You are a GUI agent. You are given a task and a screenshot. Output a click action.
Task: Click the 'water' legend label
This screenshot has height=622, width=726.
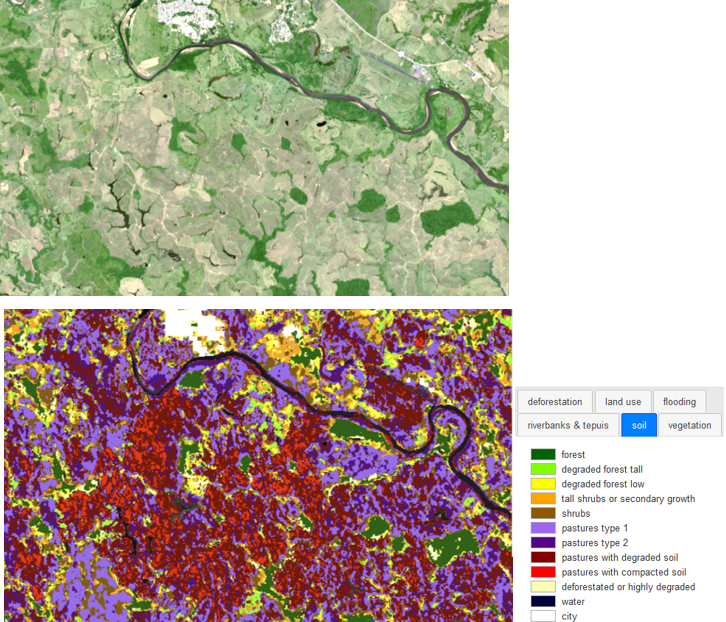573,602
